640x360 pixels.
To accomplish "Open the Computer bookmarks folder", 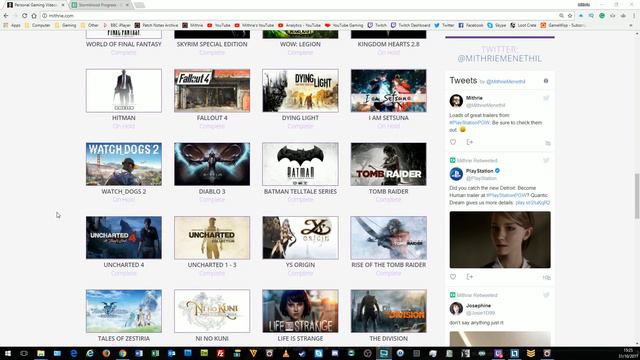I will (x=38, y=25).
